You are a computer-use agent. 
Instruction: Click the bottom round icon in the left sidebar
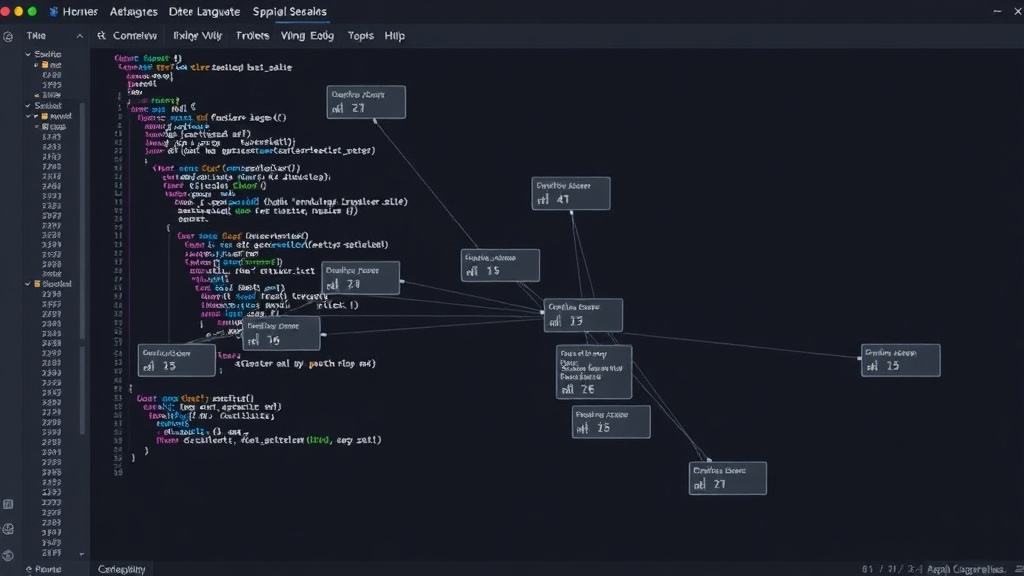(x=8, y=555)
